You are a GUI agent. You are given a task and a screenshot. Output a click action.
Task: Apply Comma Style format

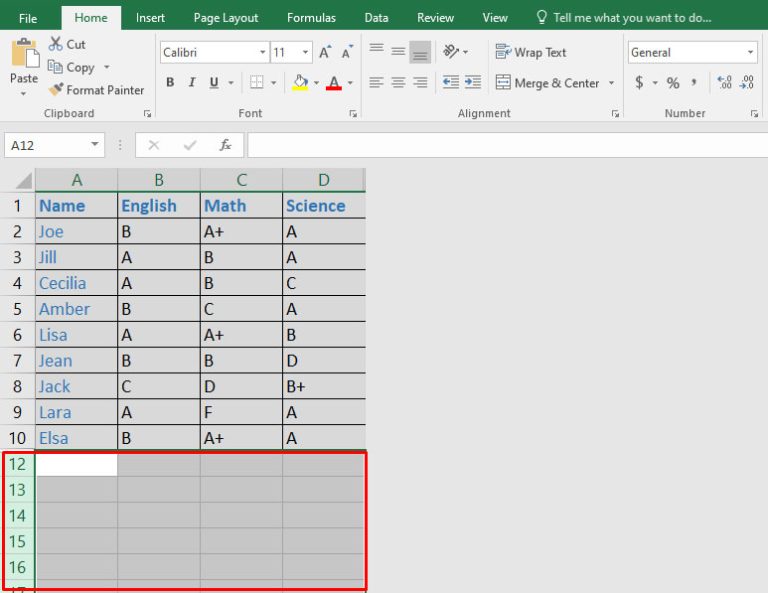(x=694, y=82)
